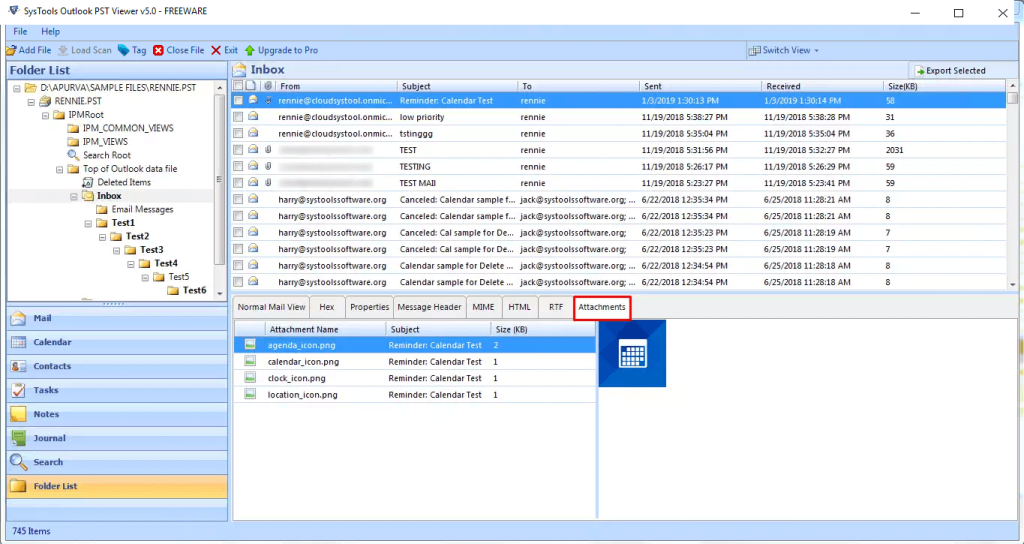
Task: Click the email list vertical scrollbar
Action: pyautogui.click(x=1013, y=185)
